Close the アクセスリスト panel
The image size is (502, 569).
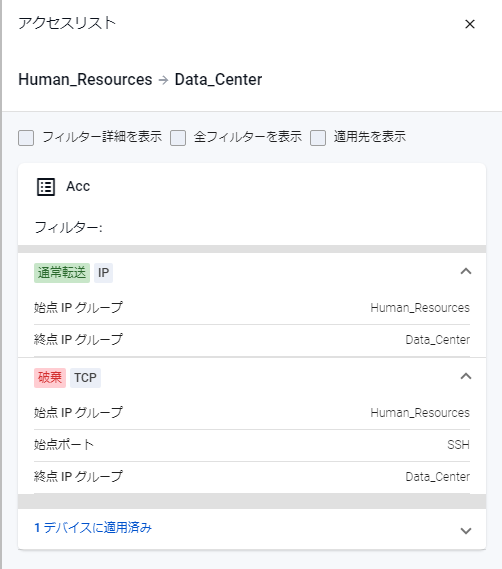tap(470, 24)
